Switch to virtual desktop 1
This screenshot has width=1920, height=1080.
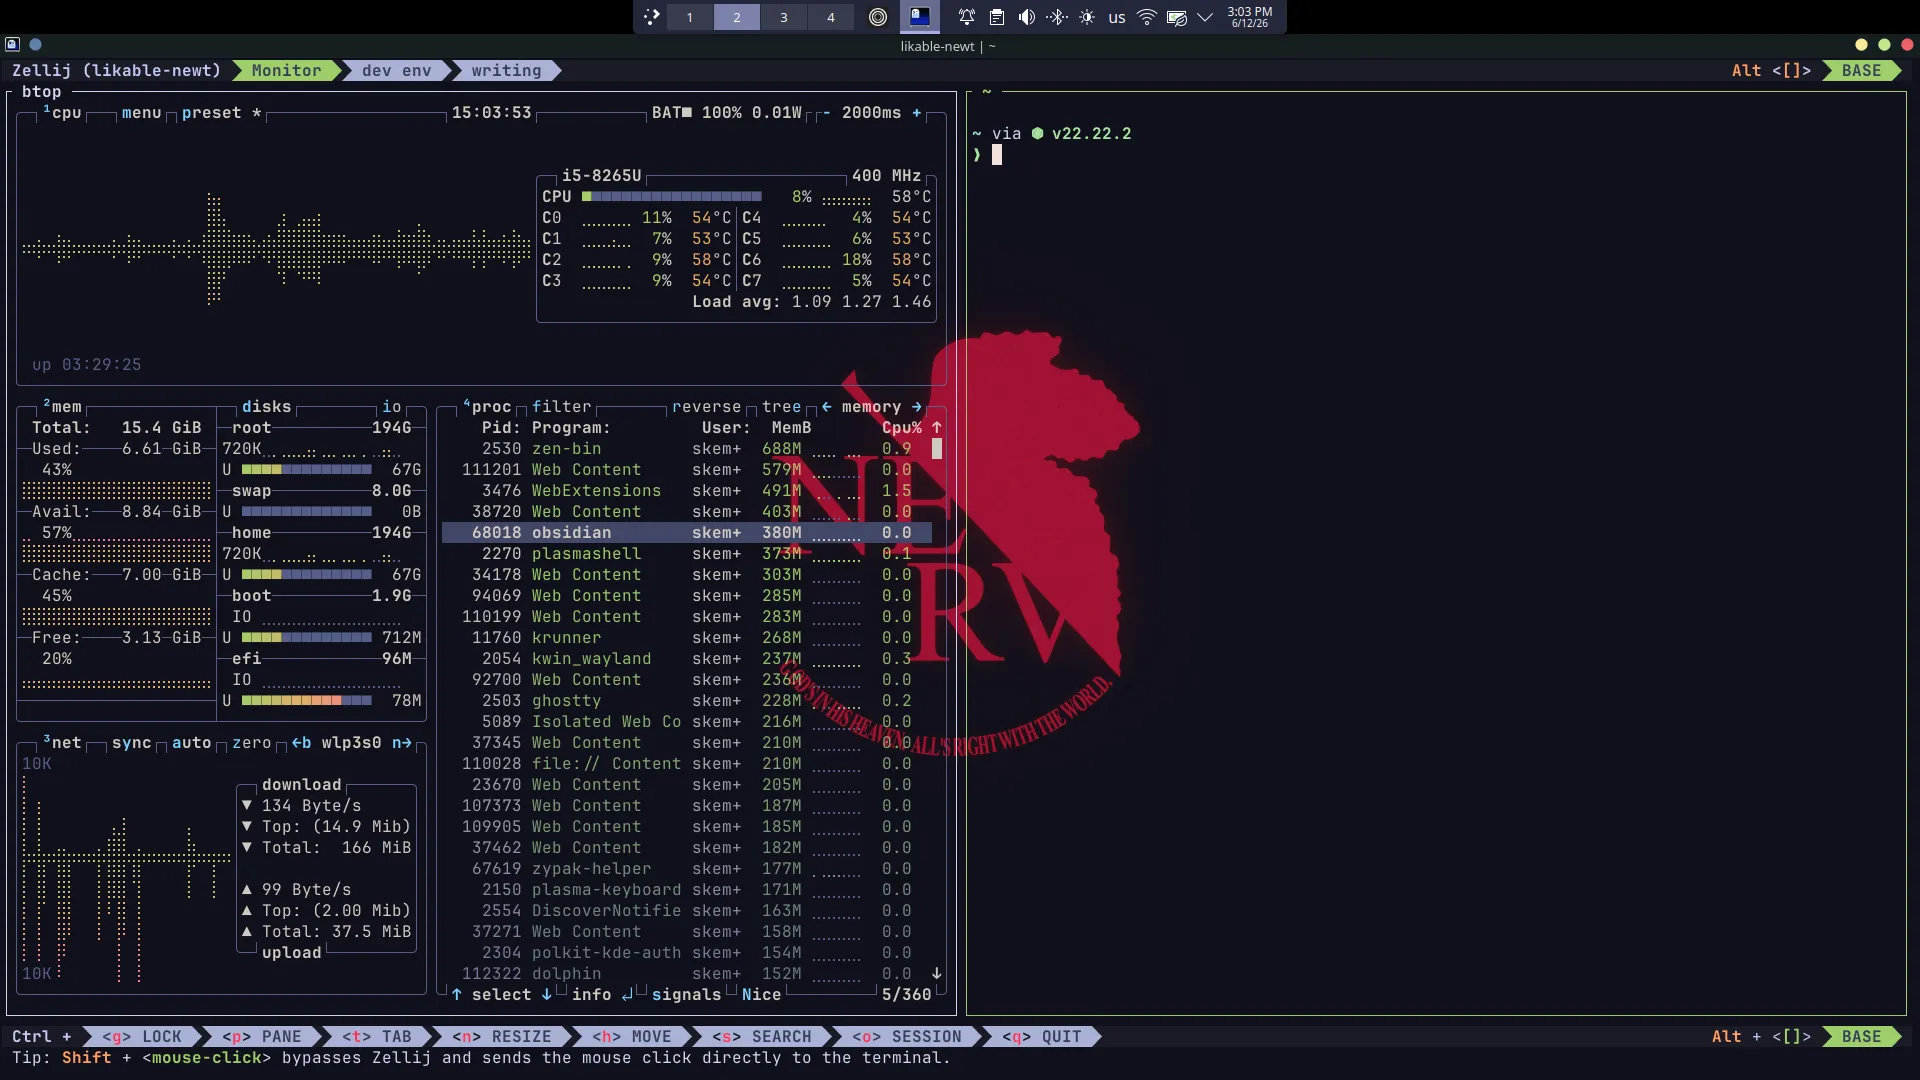(x=689, y=17)
